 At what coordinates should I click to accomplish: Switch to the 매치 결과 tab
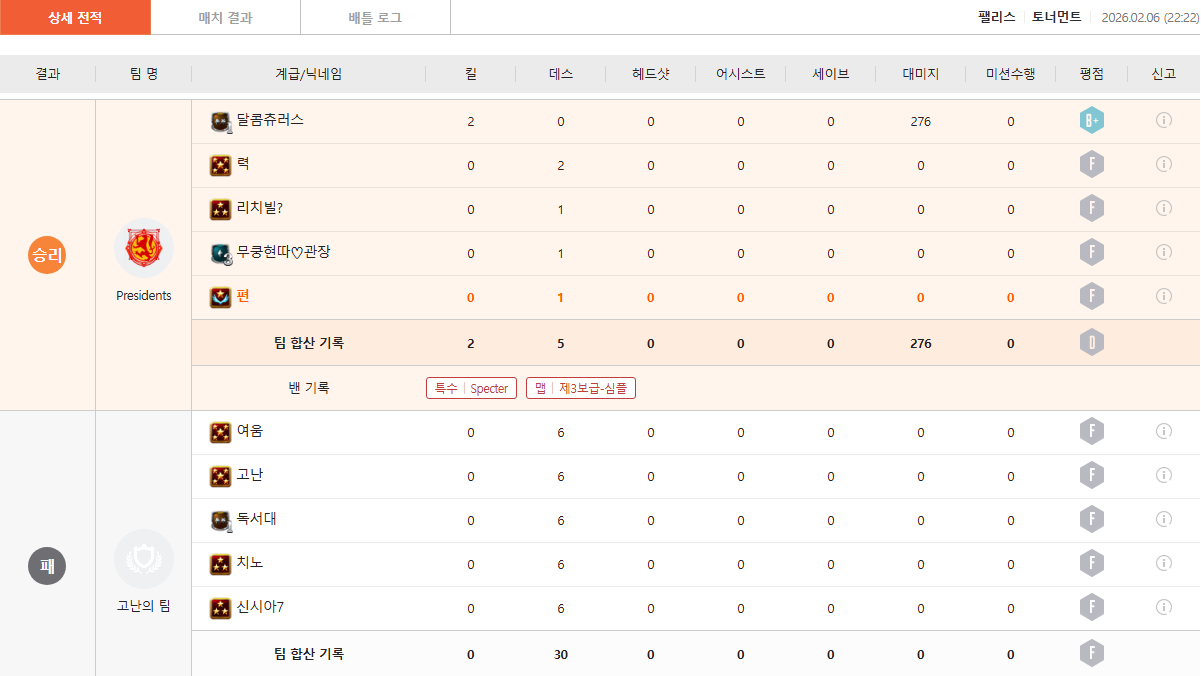pos(225,18)
